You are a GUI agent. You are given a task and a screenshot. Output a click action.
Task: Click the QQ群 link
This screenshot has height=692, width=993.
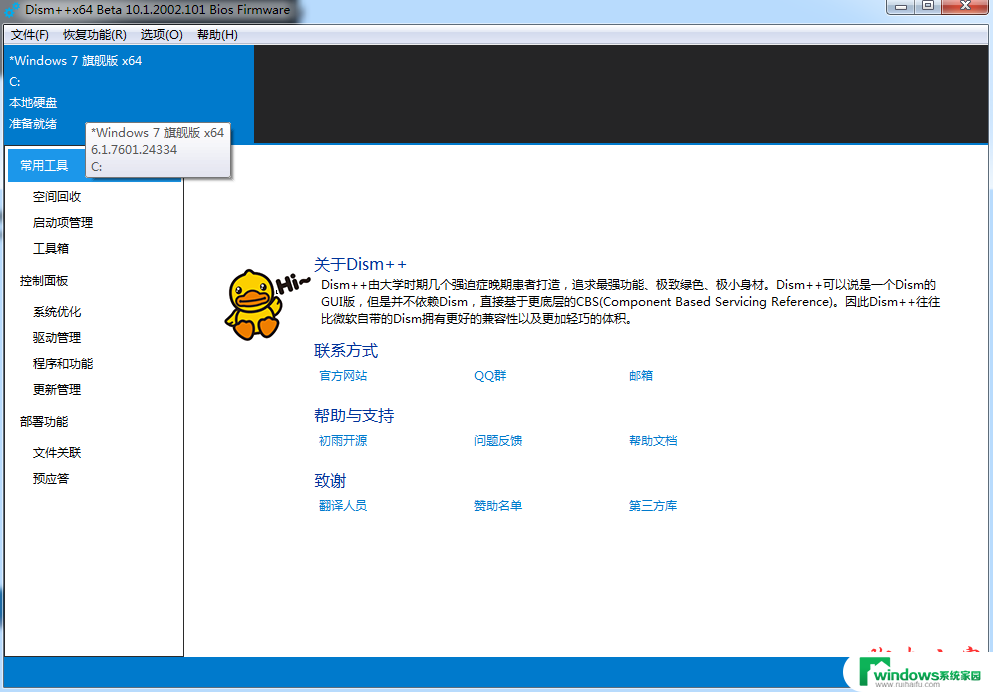click(490, 375)
